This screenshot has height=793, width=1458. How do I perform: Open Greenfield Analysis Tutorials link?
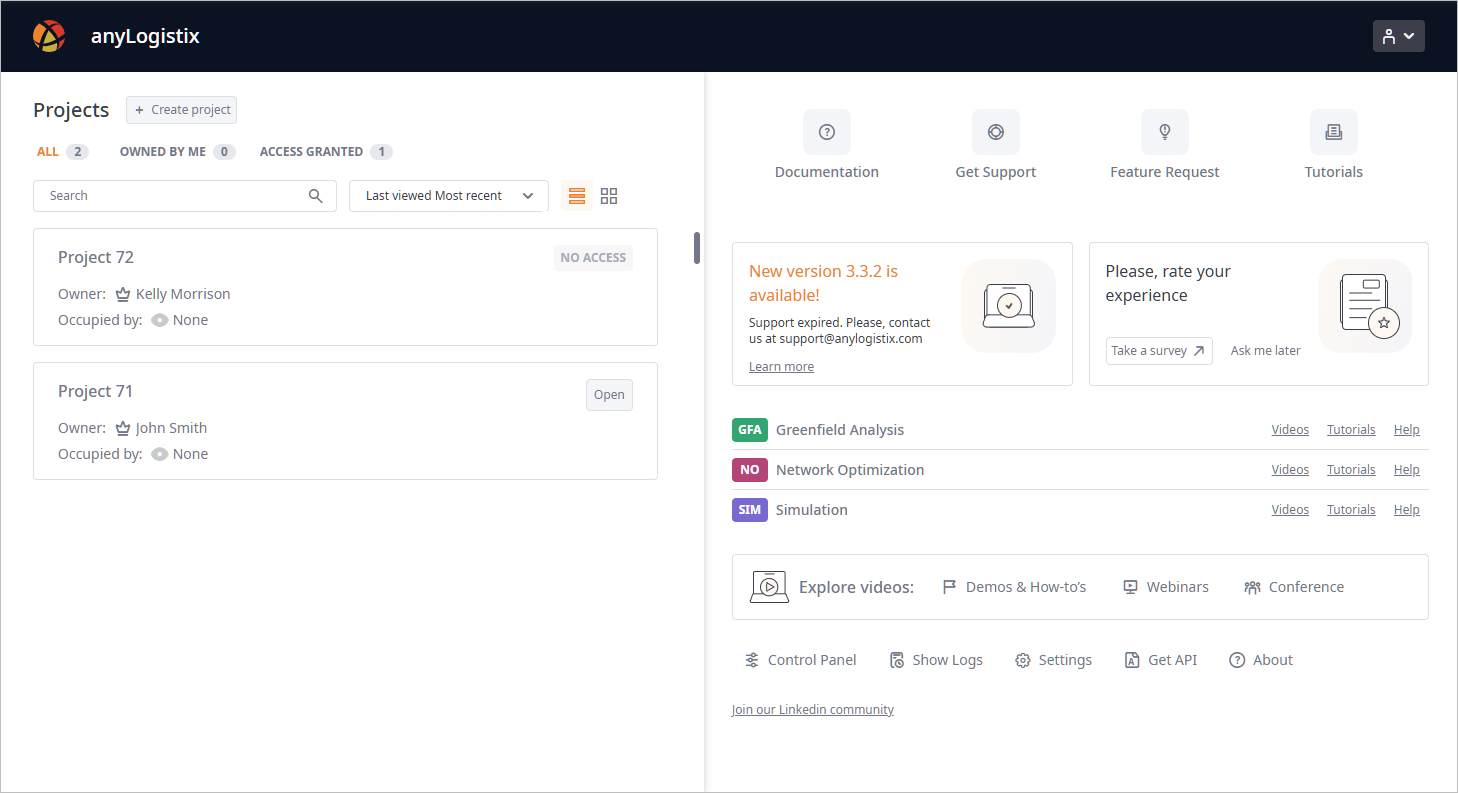coord(1351,430)
